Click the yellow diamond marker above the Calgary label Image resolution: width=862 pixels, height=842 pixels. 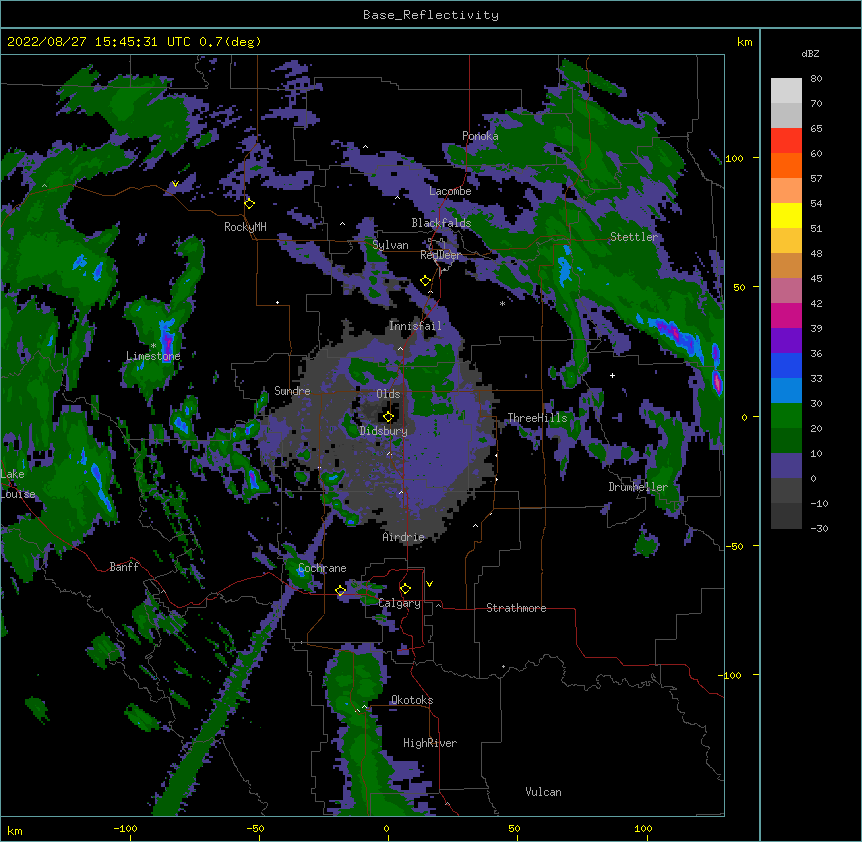[405, 589]
